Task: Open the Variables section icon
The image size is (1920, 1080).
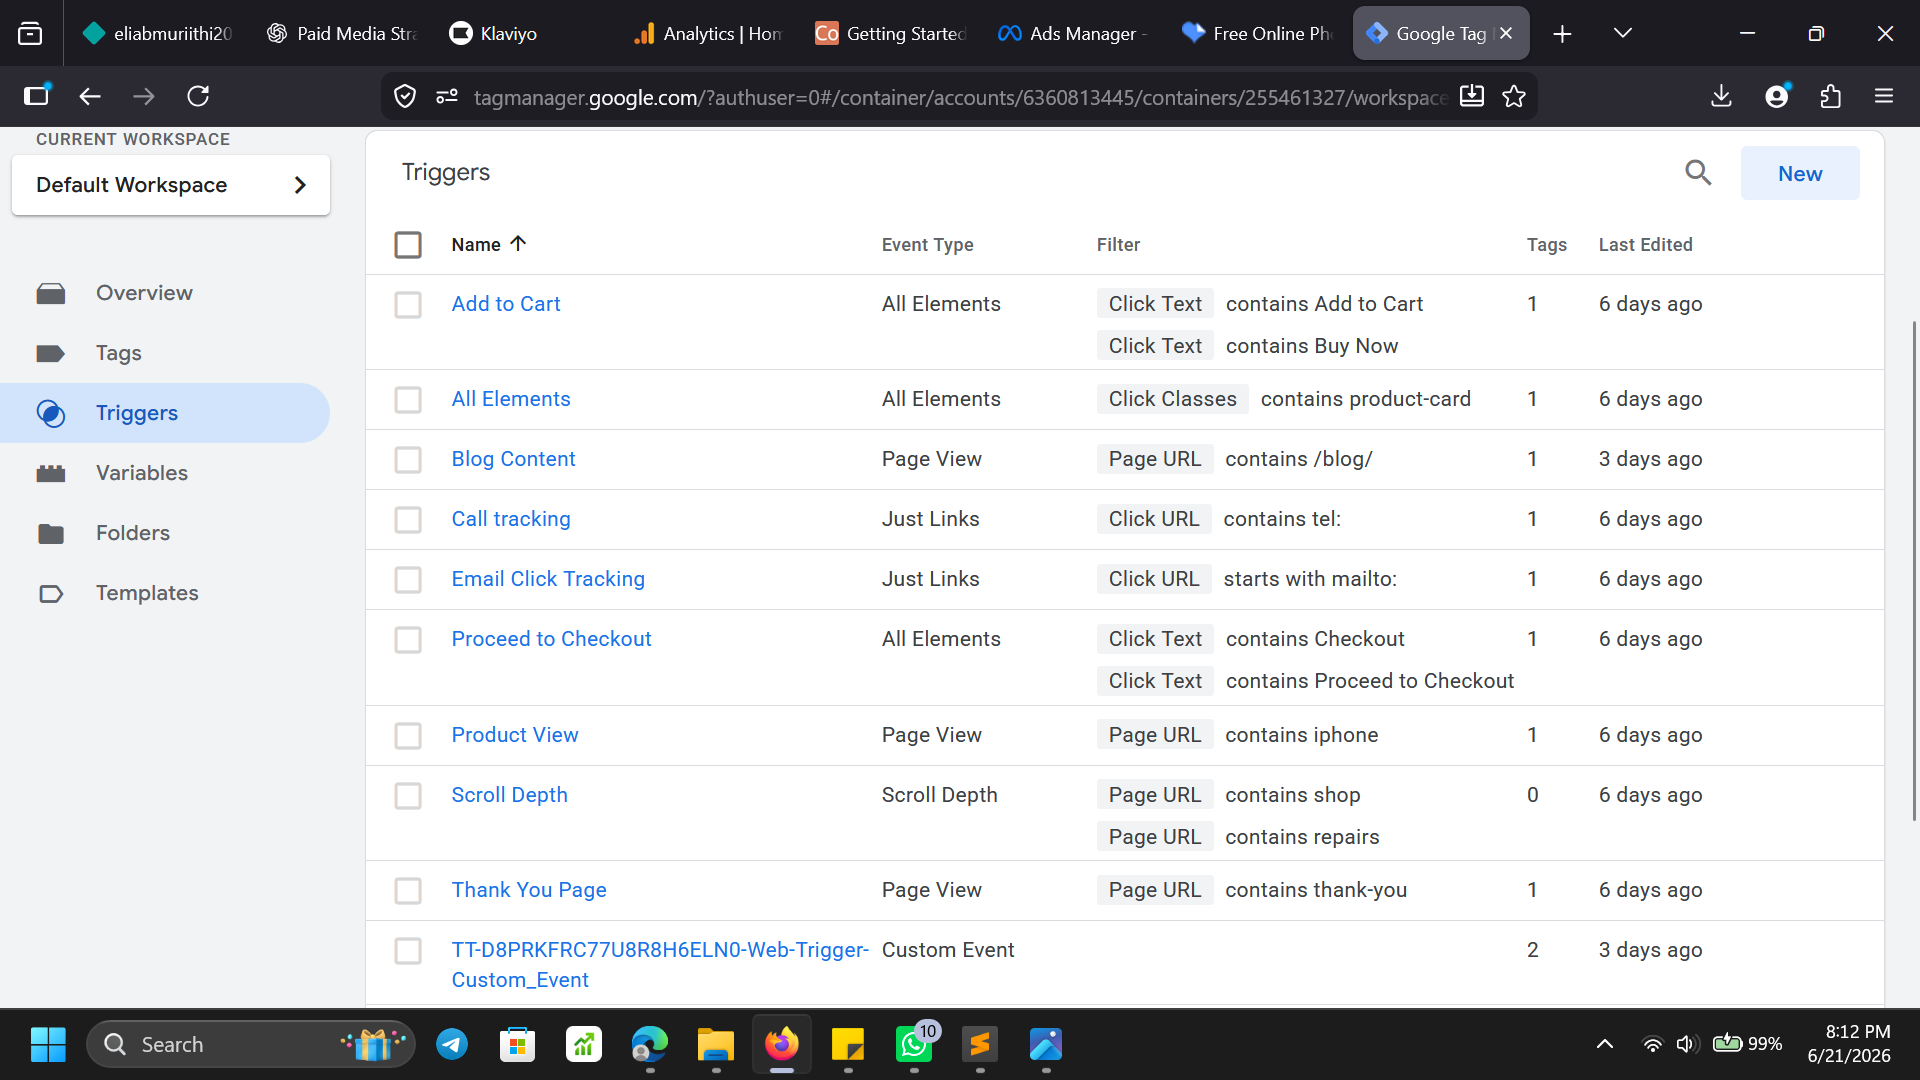Action: click(51, 473)
